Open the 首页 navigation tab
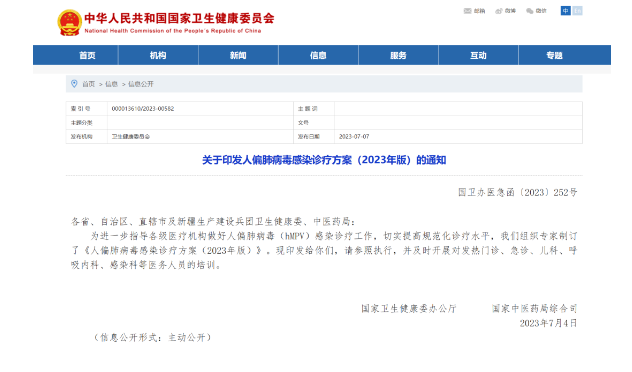 click(87, 55)
